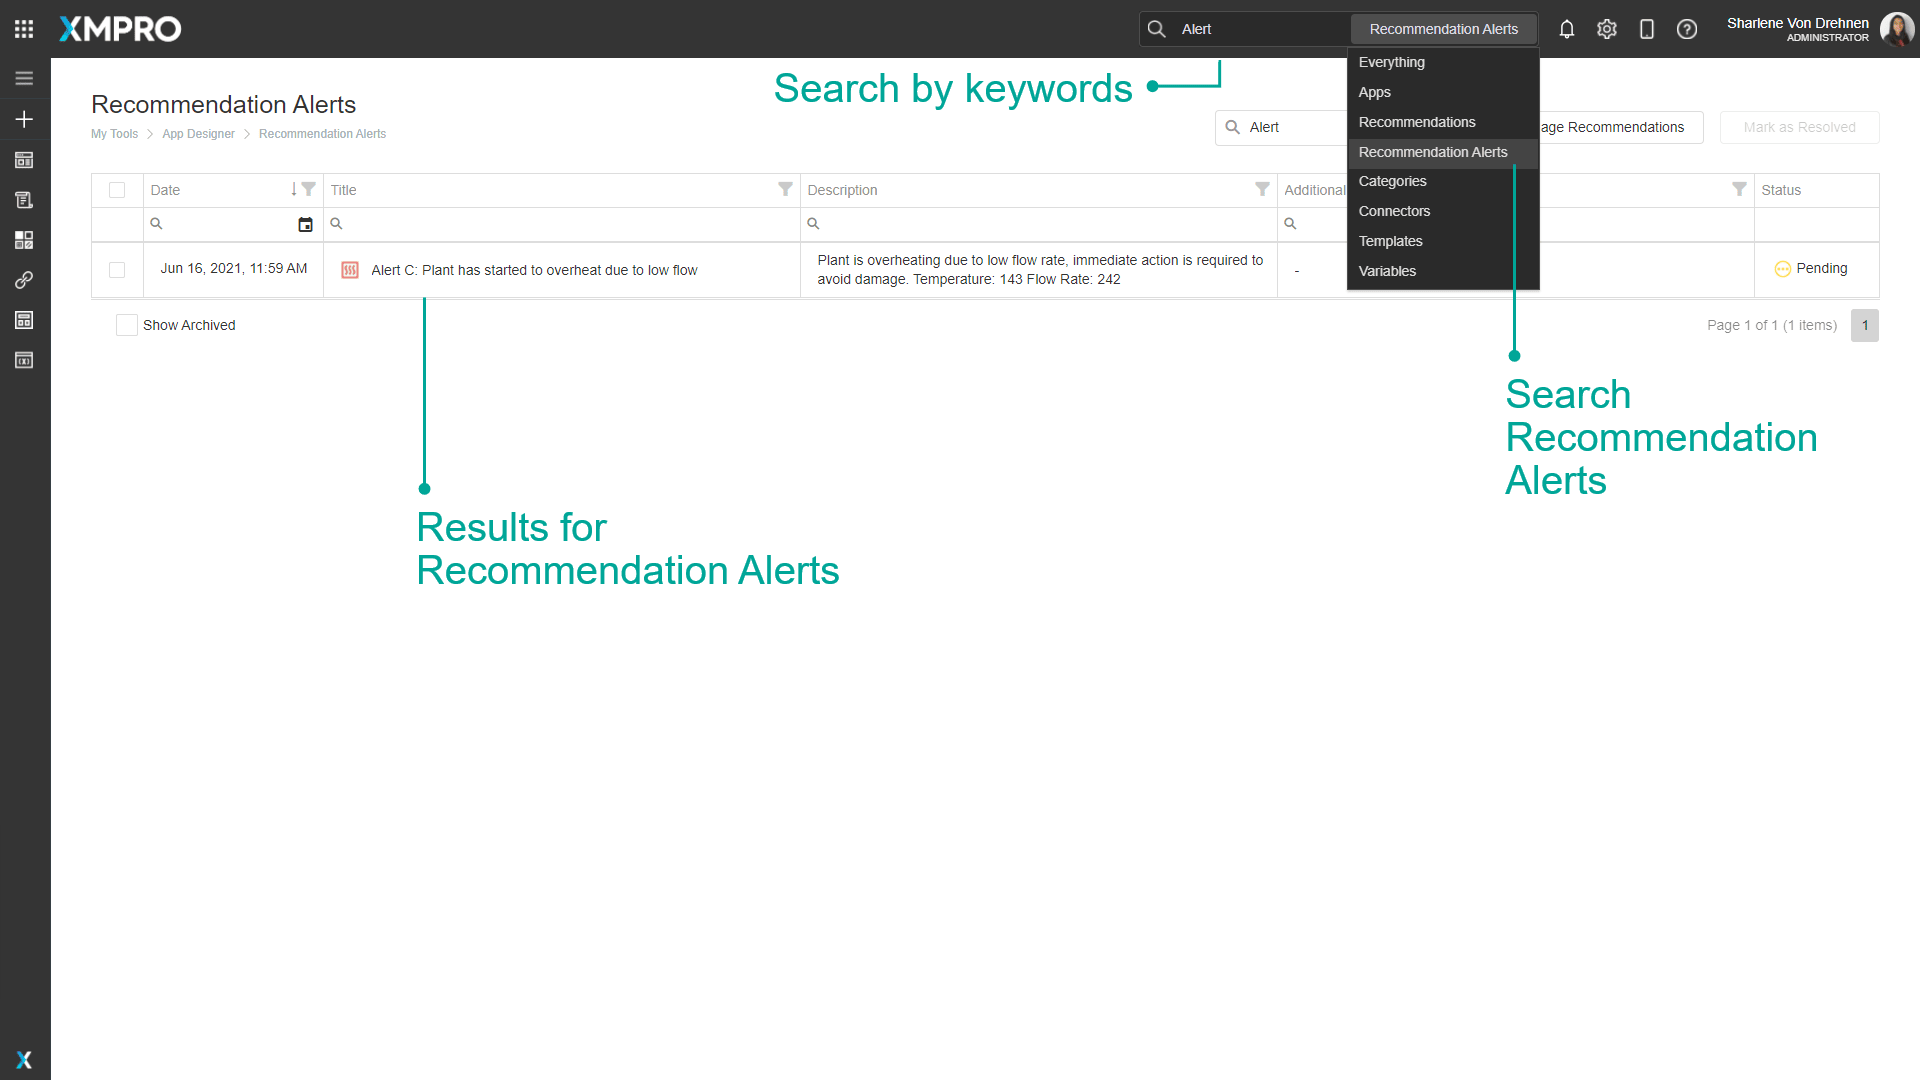
Task: Open the date picker calendar icon
Action: [x=305, y=225]
